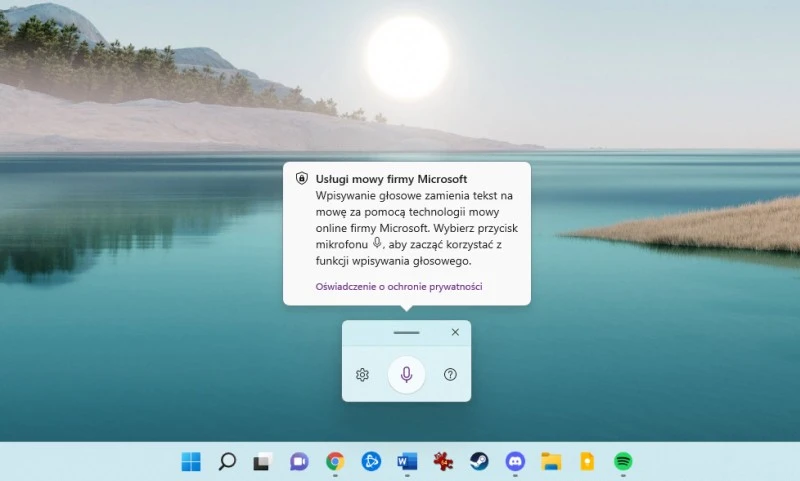Click the shield icon in the speech services tooltip

pyautogui.click(x=301, y=179)
